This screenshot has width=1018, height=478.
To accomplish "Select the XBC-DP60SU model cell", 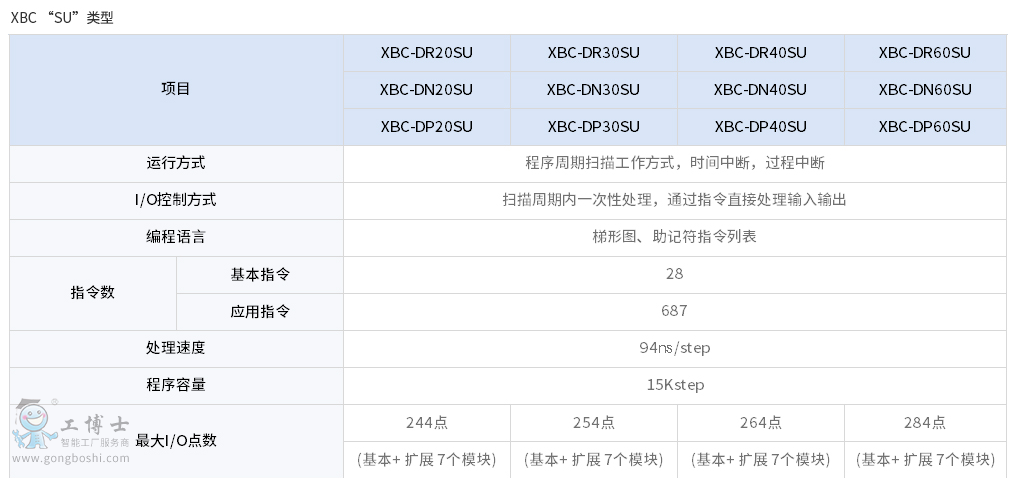I will pos(925,127).
